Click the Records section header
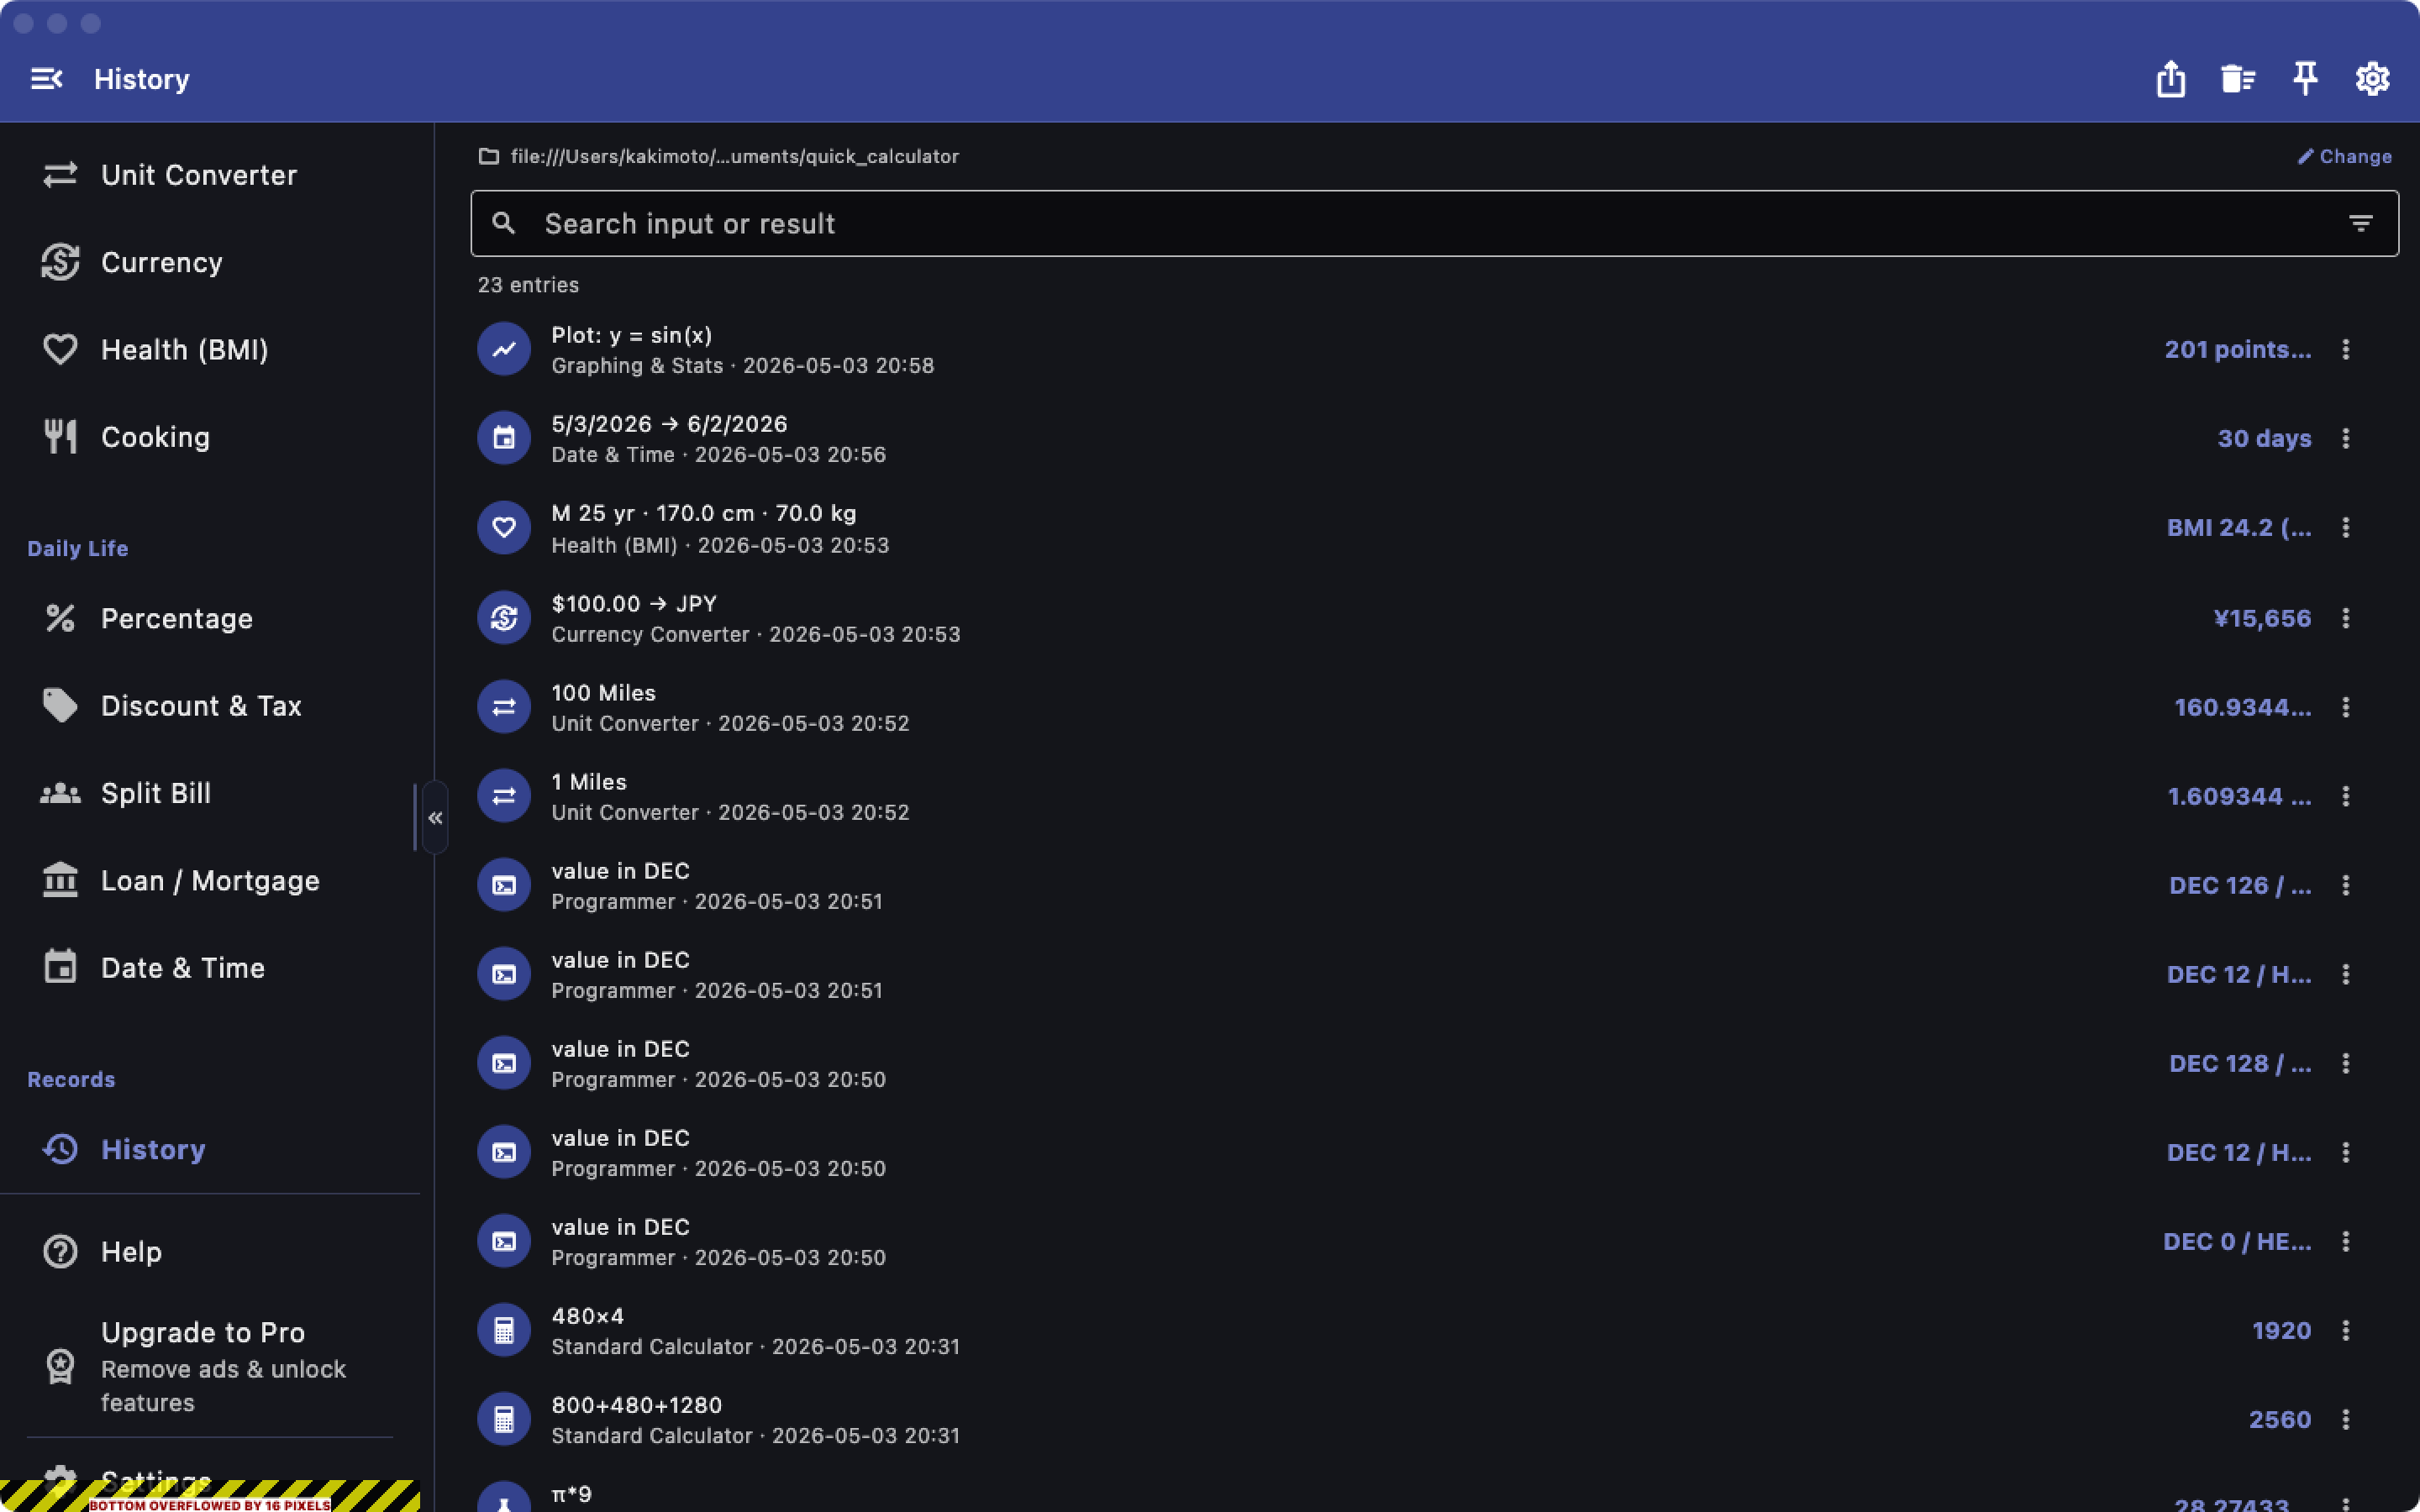Viewport: 2420px width, 1512px height. tap(71, 1079)
